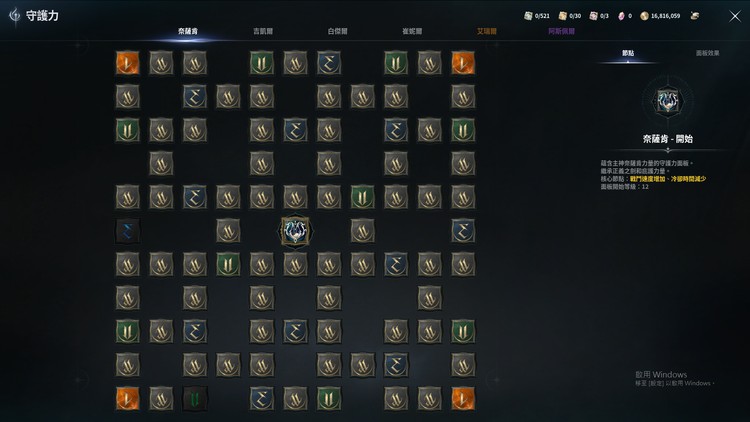Open the purple 阿斯佩爾 tab
750x422 pixels.
[x=562, y=31]
